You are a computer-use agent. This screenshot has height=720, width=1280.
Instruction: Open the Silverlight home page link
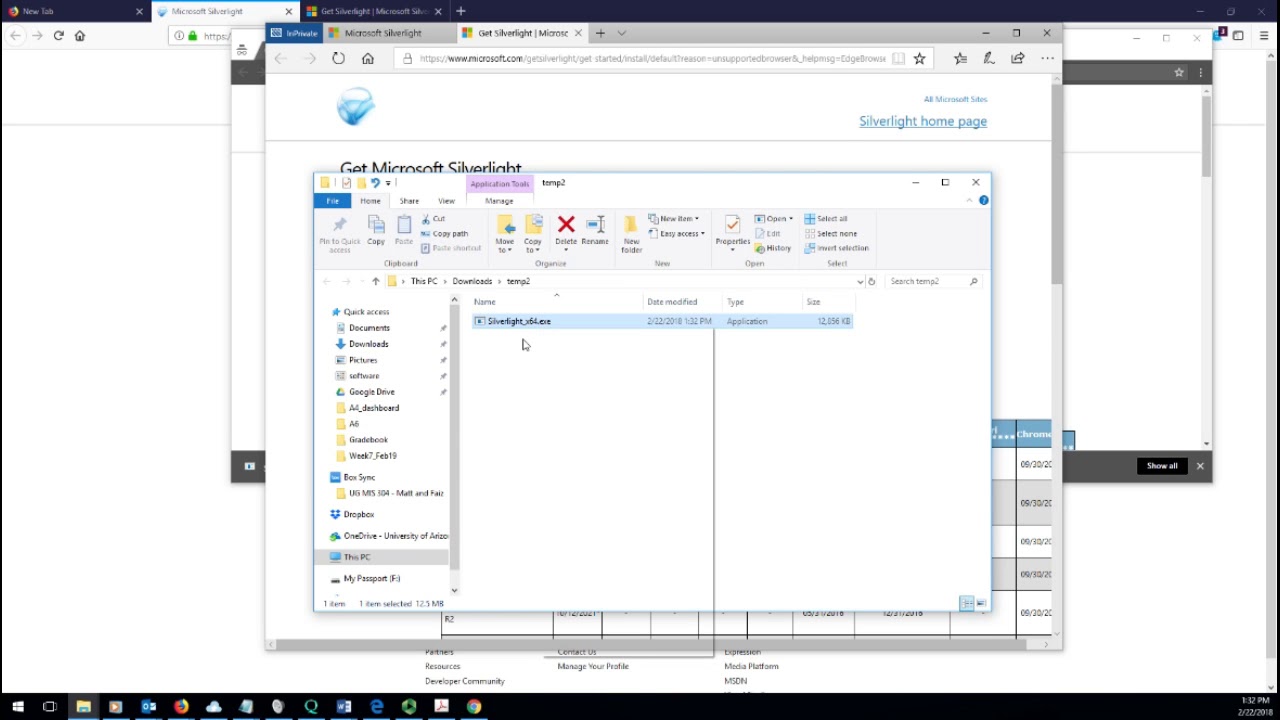[x=923, y=121]
